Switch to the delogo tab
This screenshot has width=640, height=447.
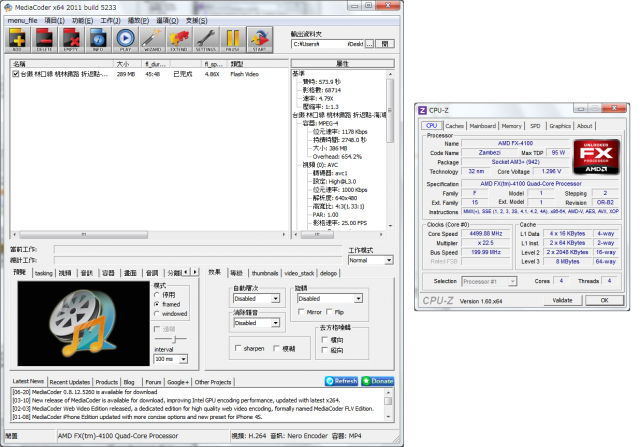(x=329, y=273)
